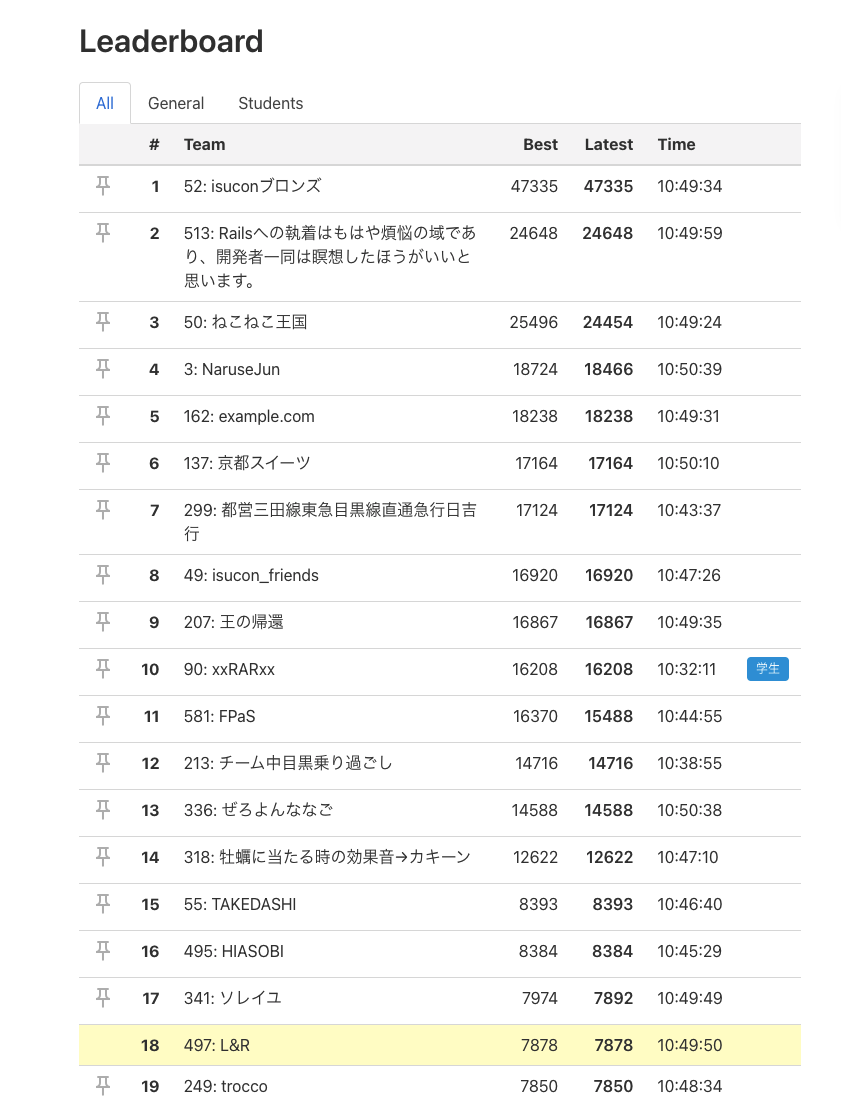
Task: Click the Leaderboard page heading
Action: tap(170, 41)
